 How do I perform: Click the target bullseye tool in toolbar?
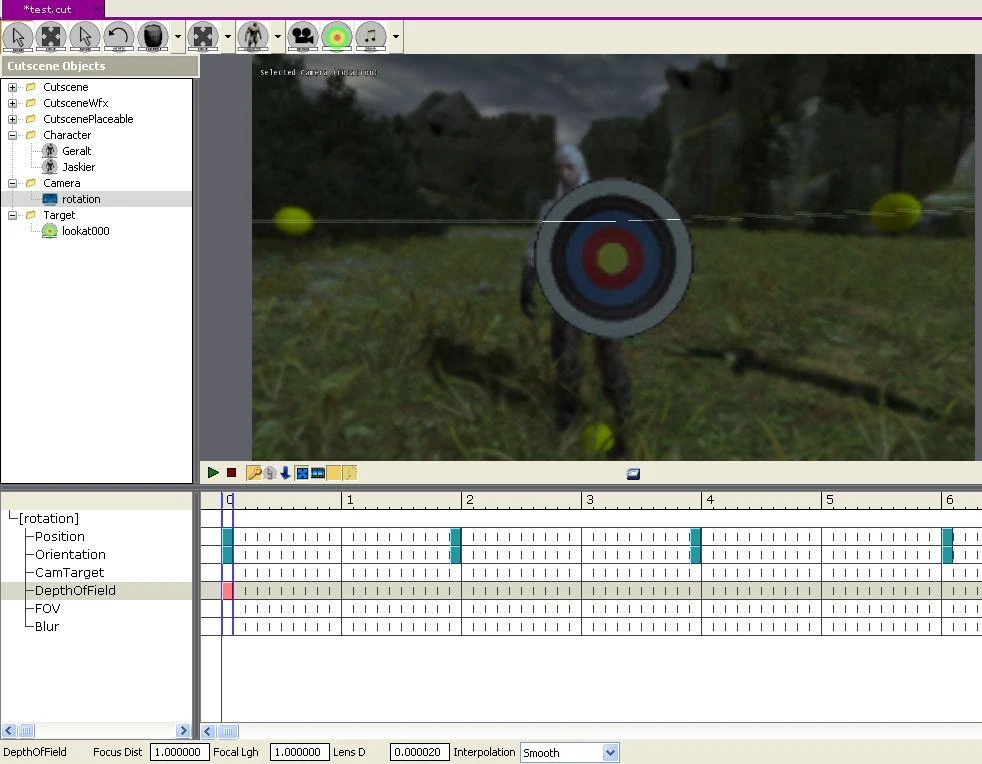click(x=337, y=36)
